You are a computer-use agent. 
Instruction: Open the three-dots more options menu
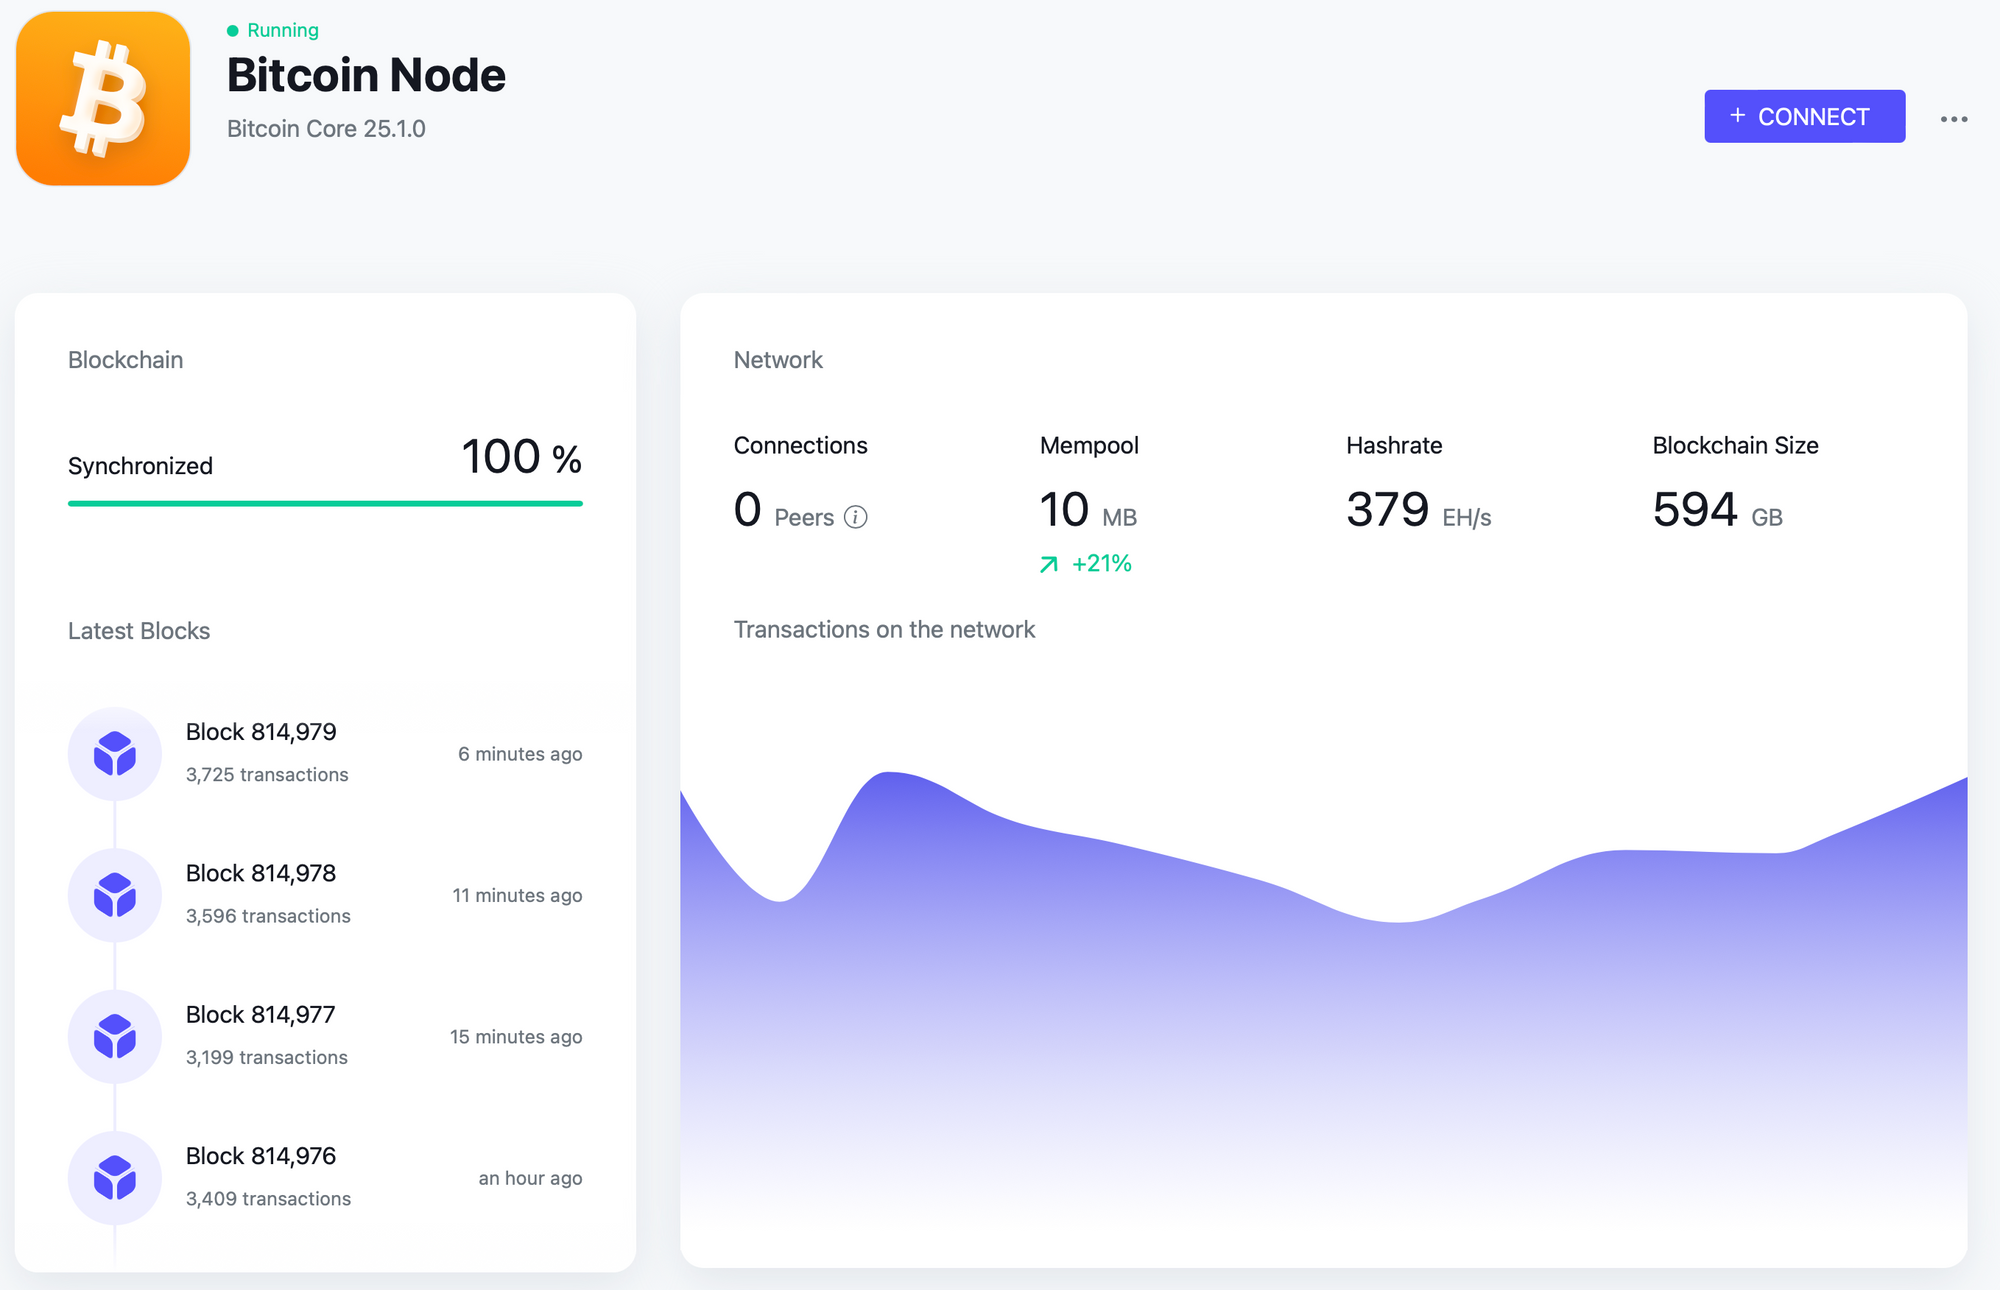click(1954, 118)
